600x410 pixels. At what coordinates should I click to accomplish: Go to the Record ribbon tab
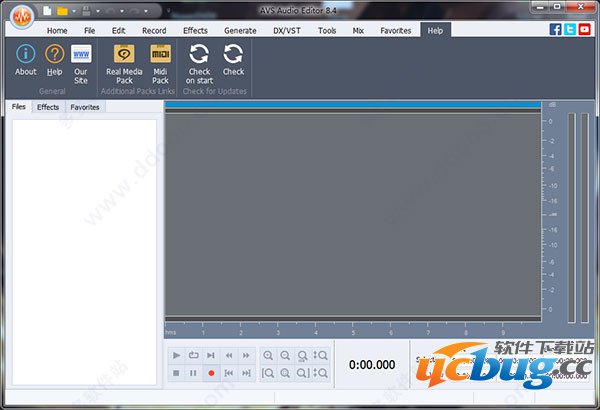pyautogui.click(x=154, y=31)
